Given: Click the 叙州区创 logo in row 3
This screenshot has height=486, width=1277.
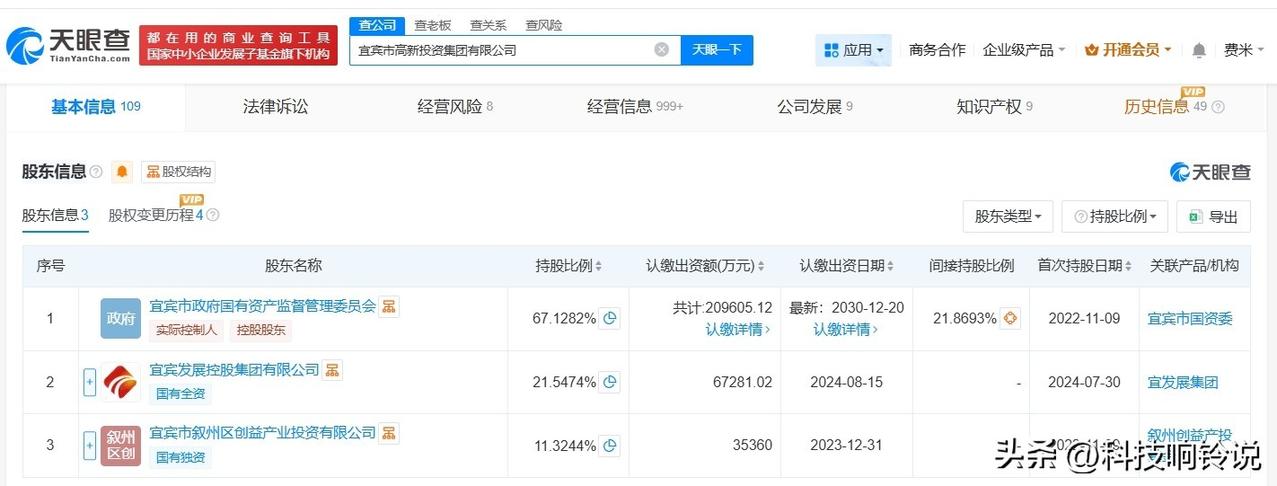Looking at the screenshot, I should coord(120,445).
